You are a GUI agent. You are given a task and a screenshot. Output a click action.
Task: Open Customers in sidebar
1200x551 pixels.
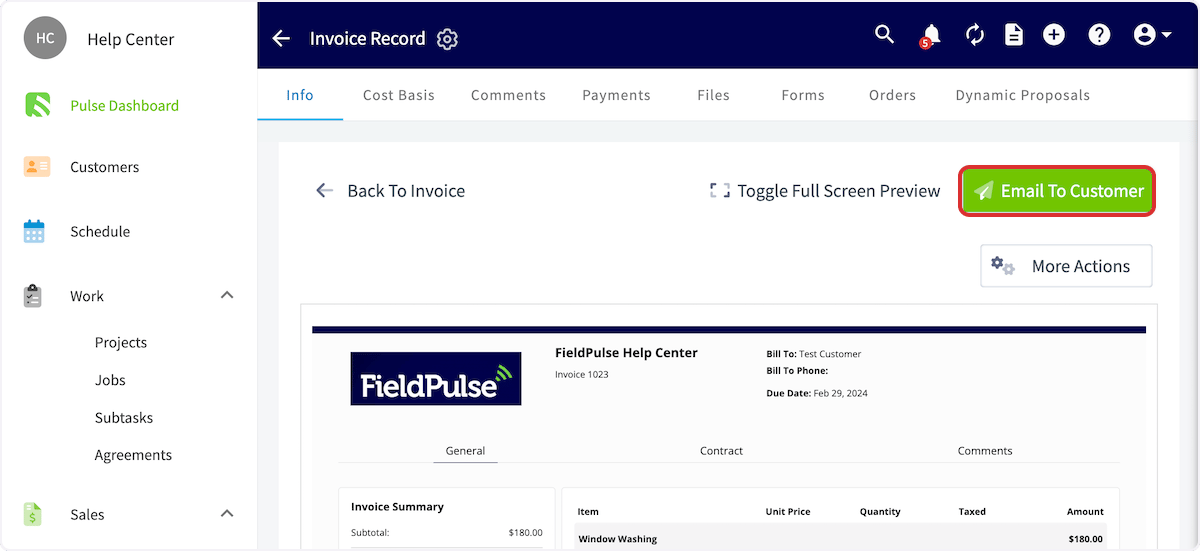[x=104, y=167]
